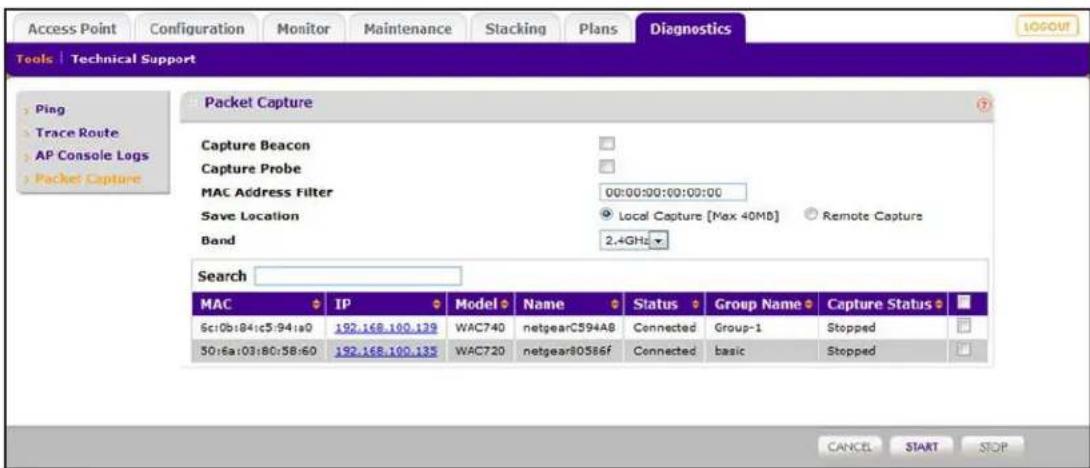Open the Technical Support submenu
The width and height of the screenshot is (1090, 468).
point(133,59)
